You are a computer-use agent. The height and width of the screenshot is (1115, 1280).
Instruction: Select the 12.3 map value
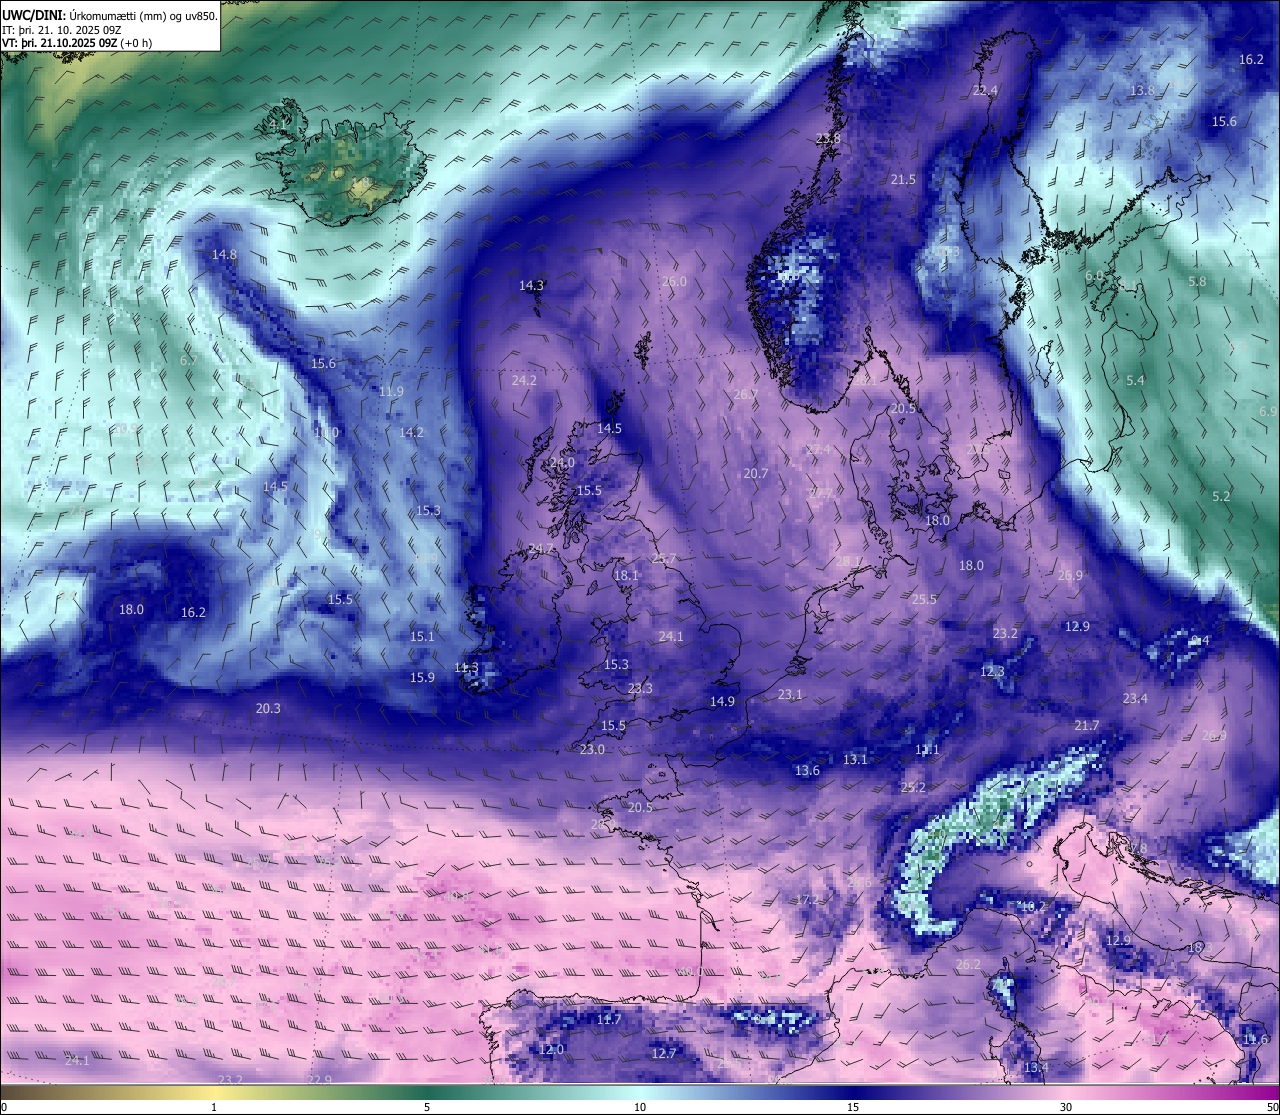point(992,671)
